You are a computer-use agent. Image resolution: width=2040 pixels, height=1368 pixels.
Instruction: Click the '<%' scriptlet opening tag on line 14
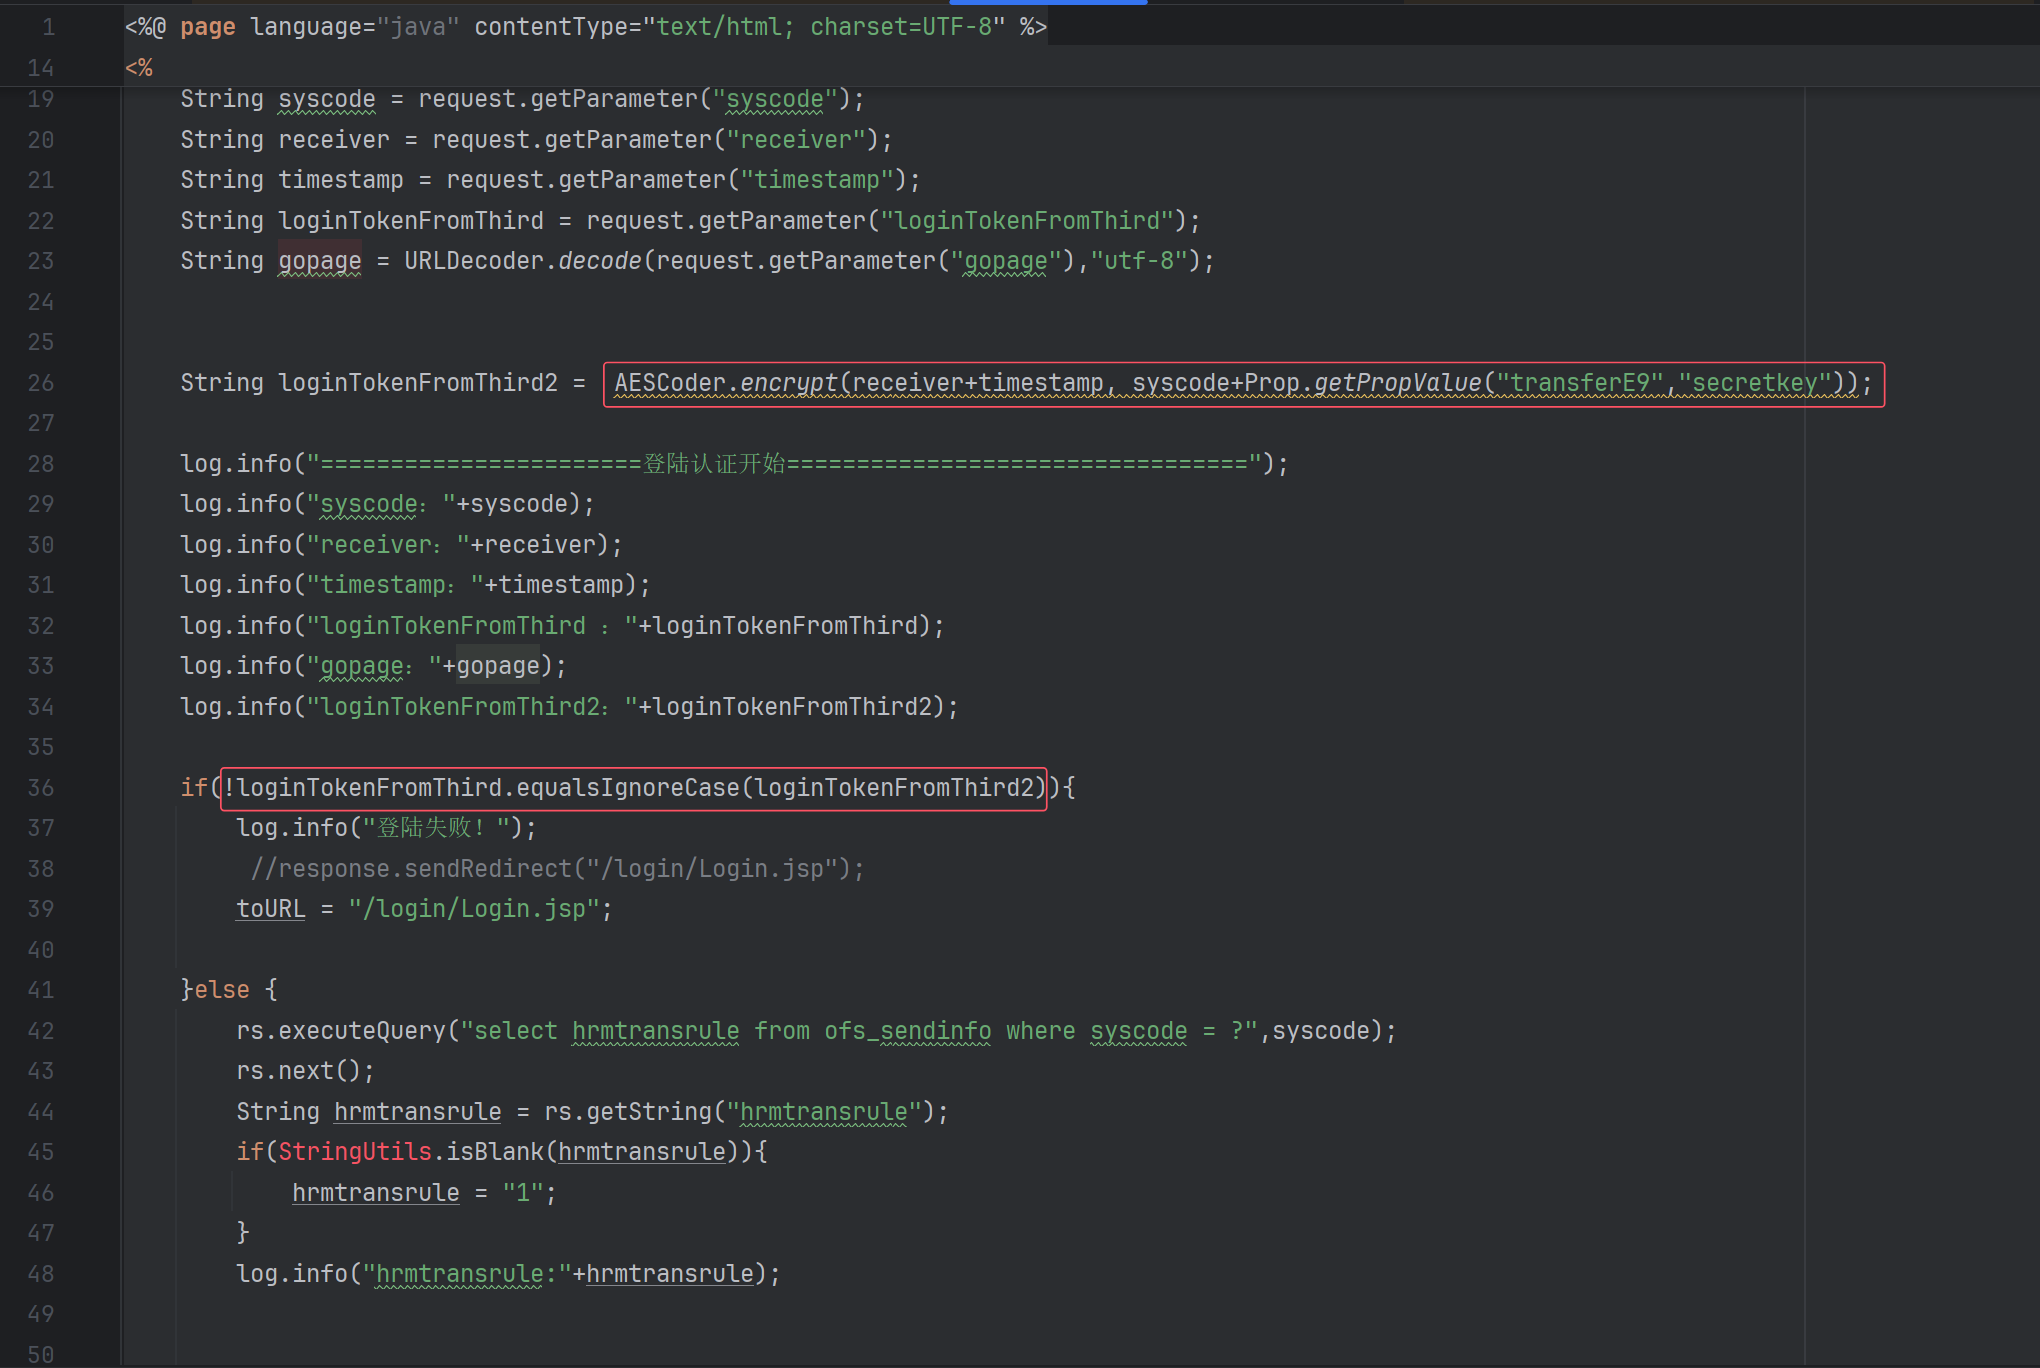pyautogui.click(x=139, y=68)
